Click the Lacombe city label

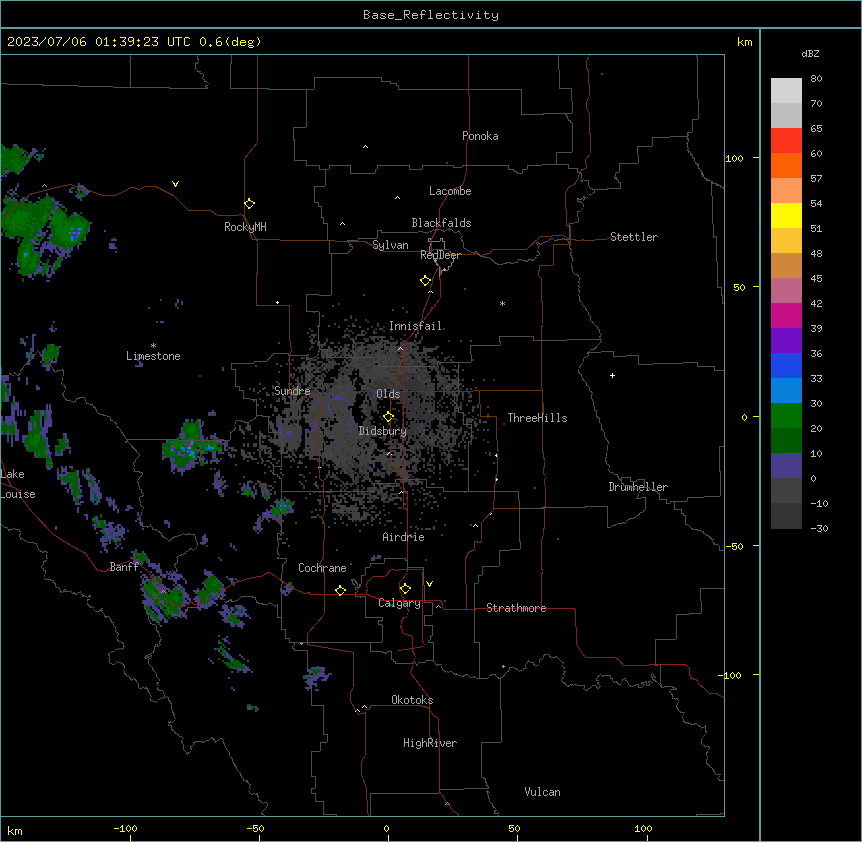click(450, 191)
